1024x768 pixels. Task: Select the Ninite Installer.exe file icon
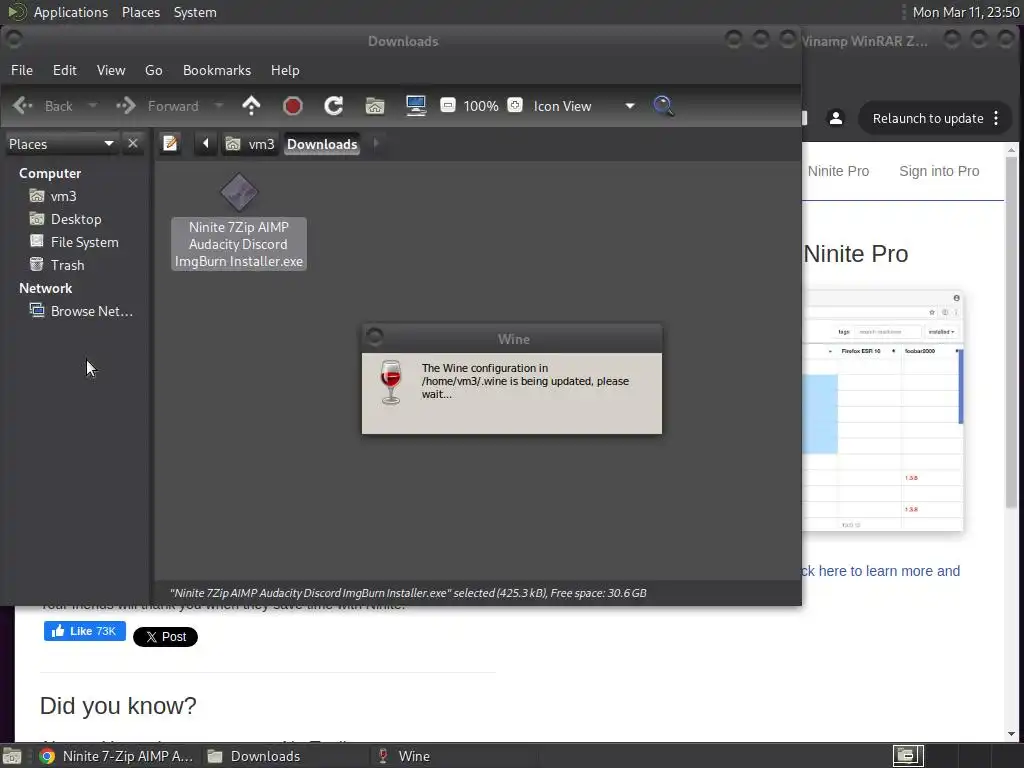click(239, 193)
